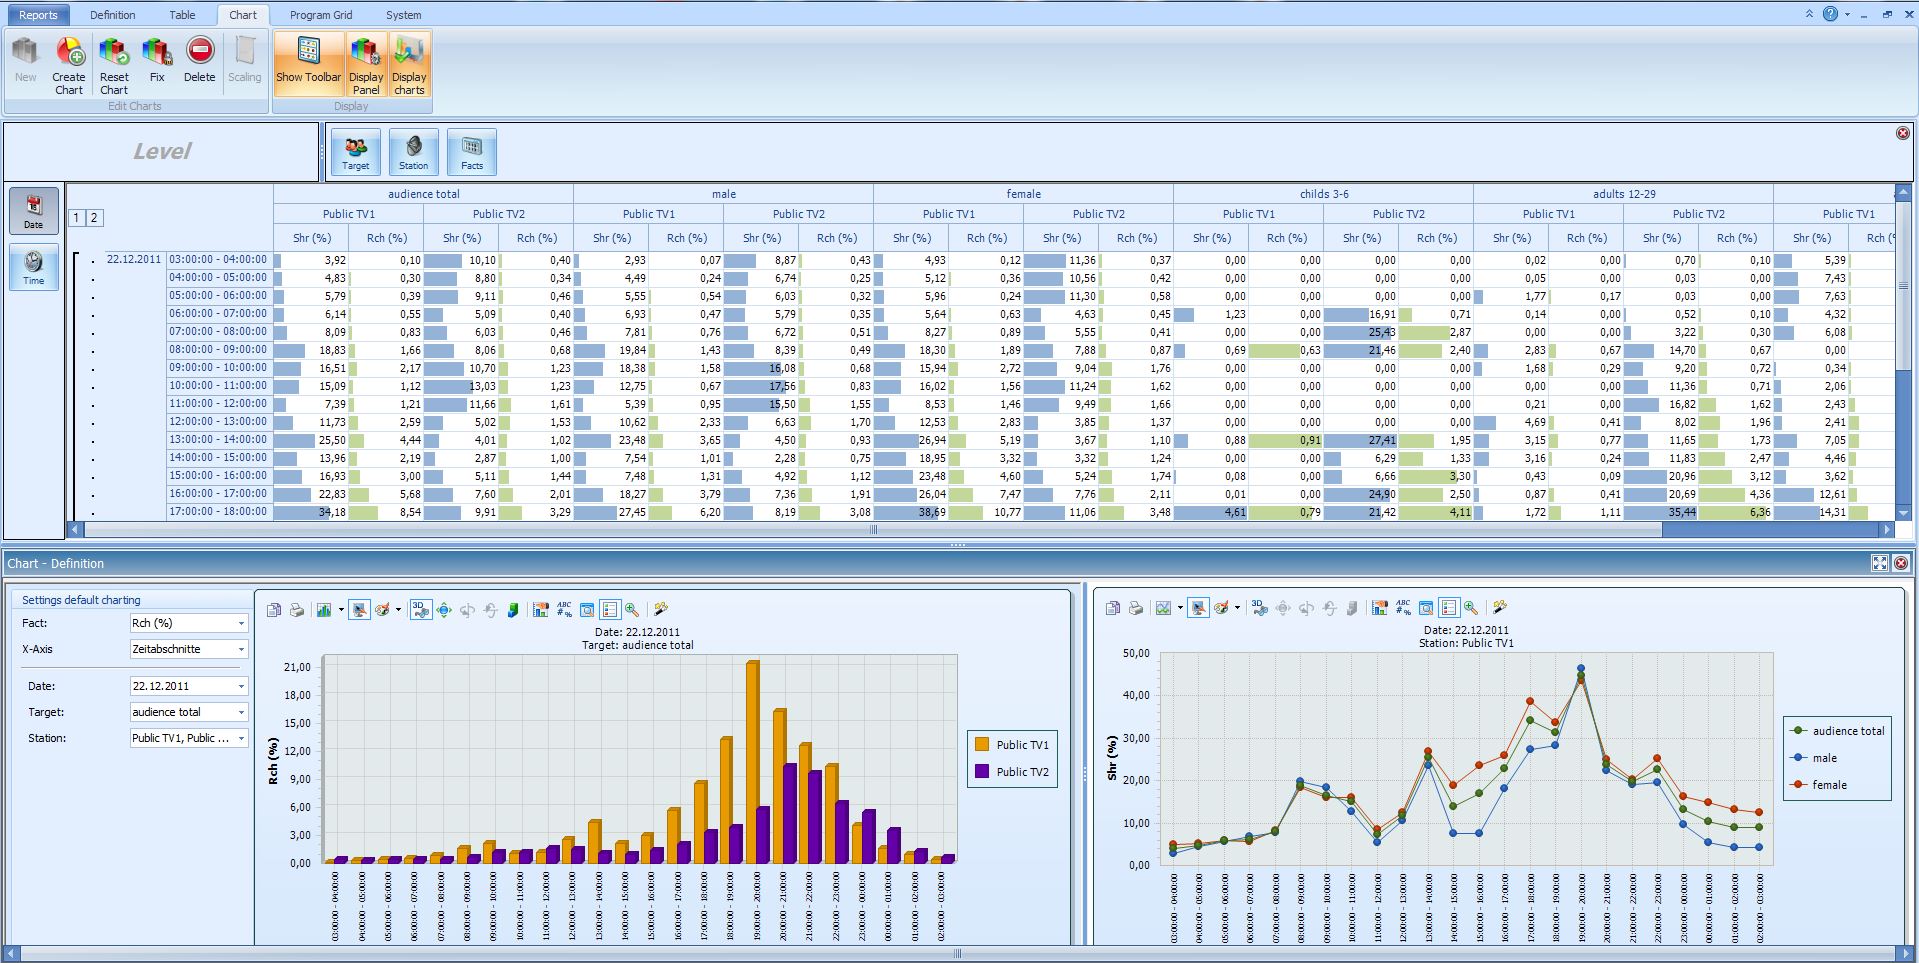The width and height of the screenshot is (1919, 963).
Task: Open chart wizard wand in bar chart toolbar
Action: coord(660,609)
